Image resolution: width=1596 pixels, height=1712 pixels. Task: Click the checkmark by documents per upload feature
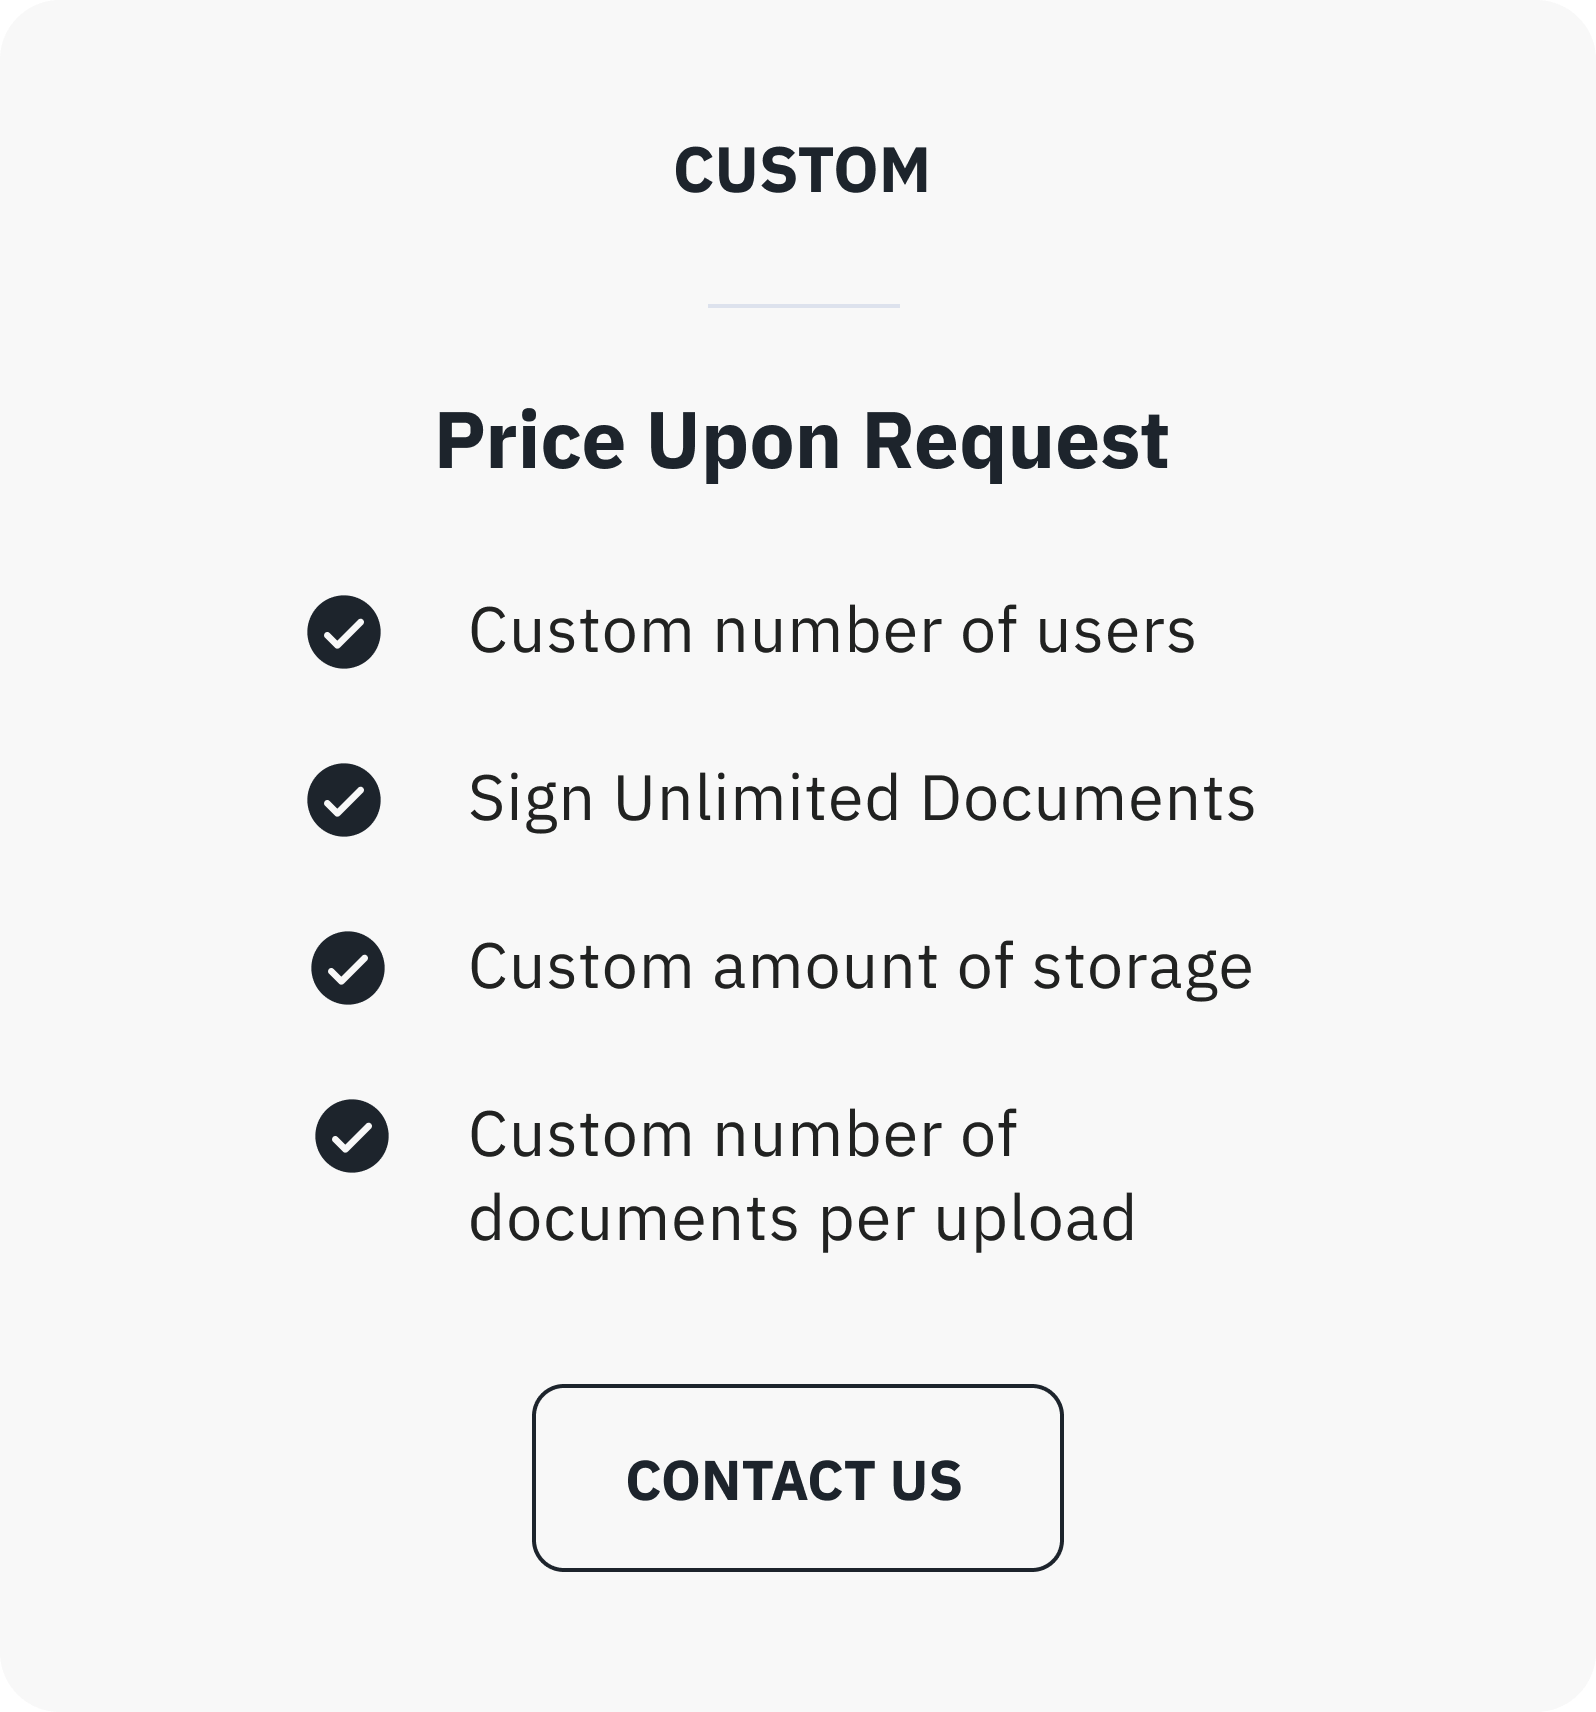pos(352,1136)
